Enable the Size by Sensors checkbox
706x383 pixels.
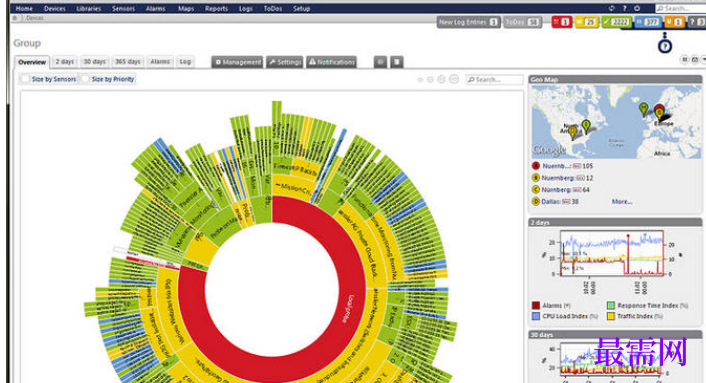click(x=26, y=79)
